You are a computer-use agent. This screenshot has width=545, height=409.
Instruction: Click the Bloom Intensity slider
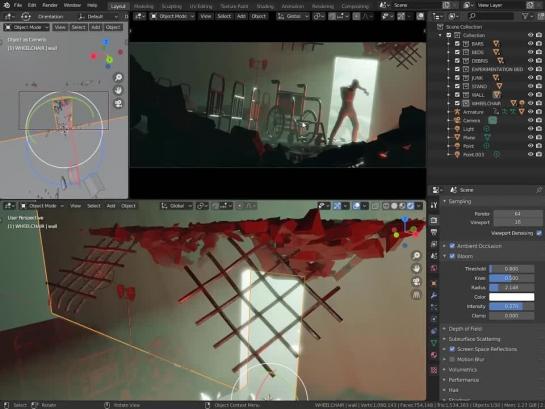pyautogui.click(x=511, y=306)
